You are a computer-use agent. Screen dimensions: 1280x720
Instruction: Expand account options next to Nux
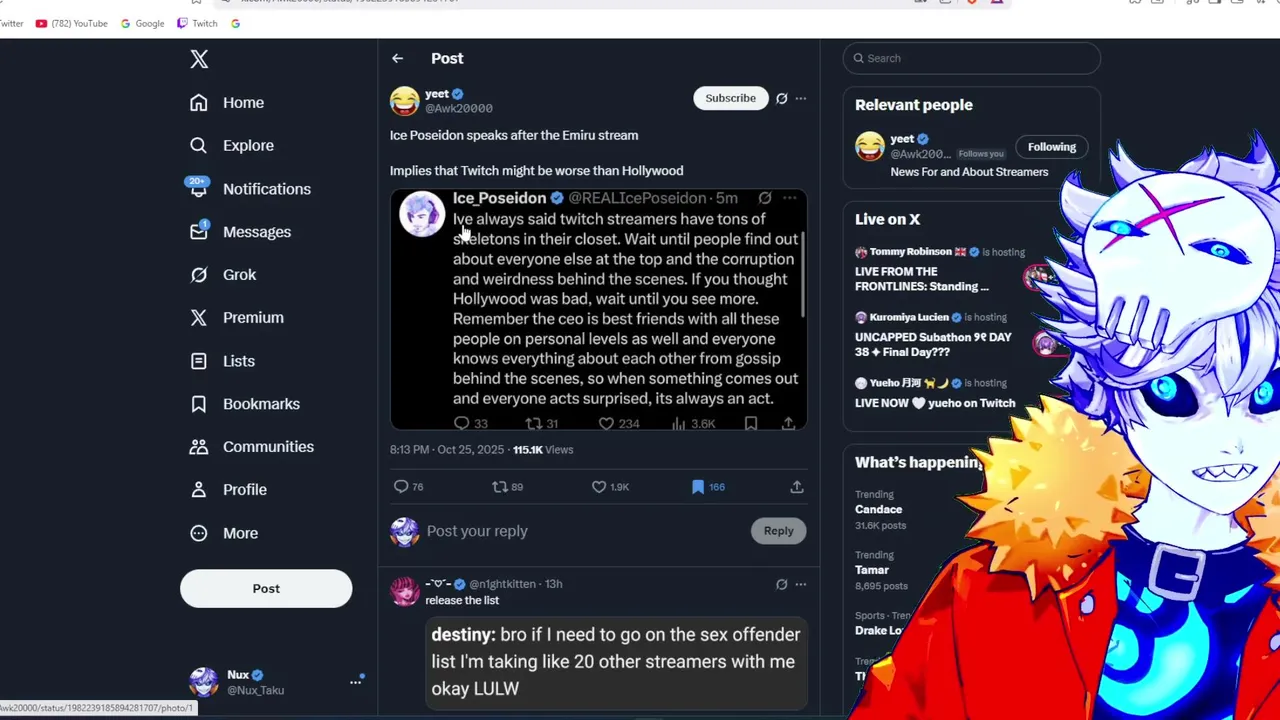coord(355,682)
